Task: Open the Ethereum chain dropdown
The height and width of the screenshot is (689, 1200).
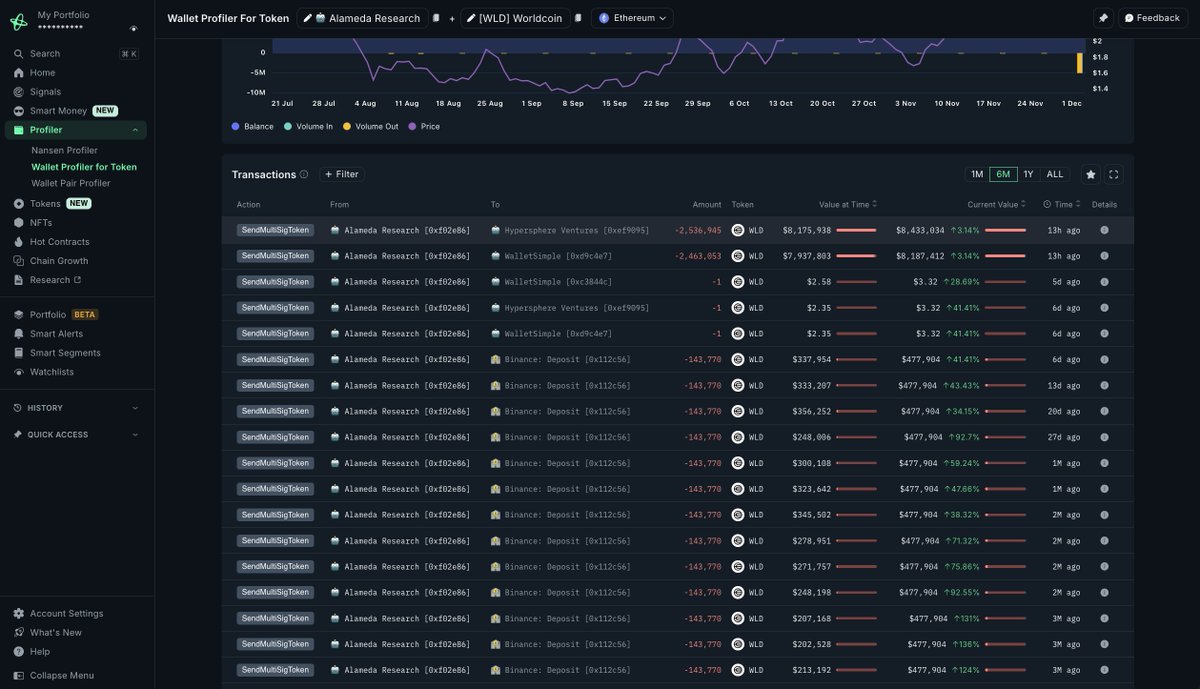Action: (x=632, y=18)
